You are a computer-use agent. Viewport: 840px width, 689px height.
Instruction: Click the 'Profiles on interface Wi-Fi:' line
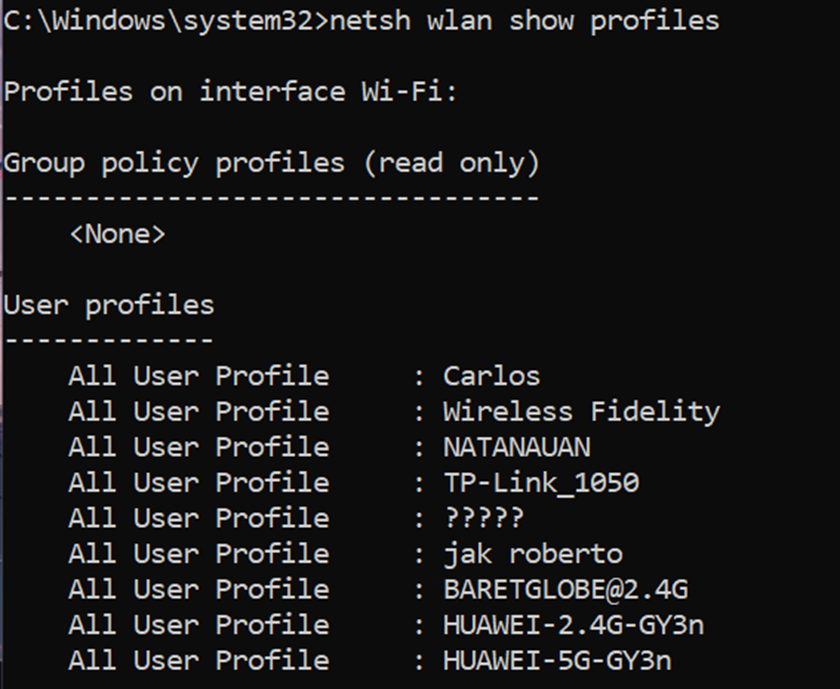(x=230, y=91)
